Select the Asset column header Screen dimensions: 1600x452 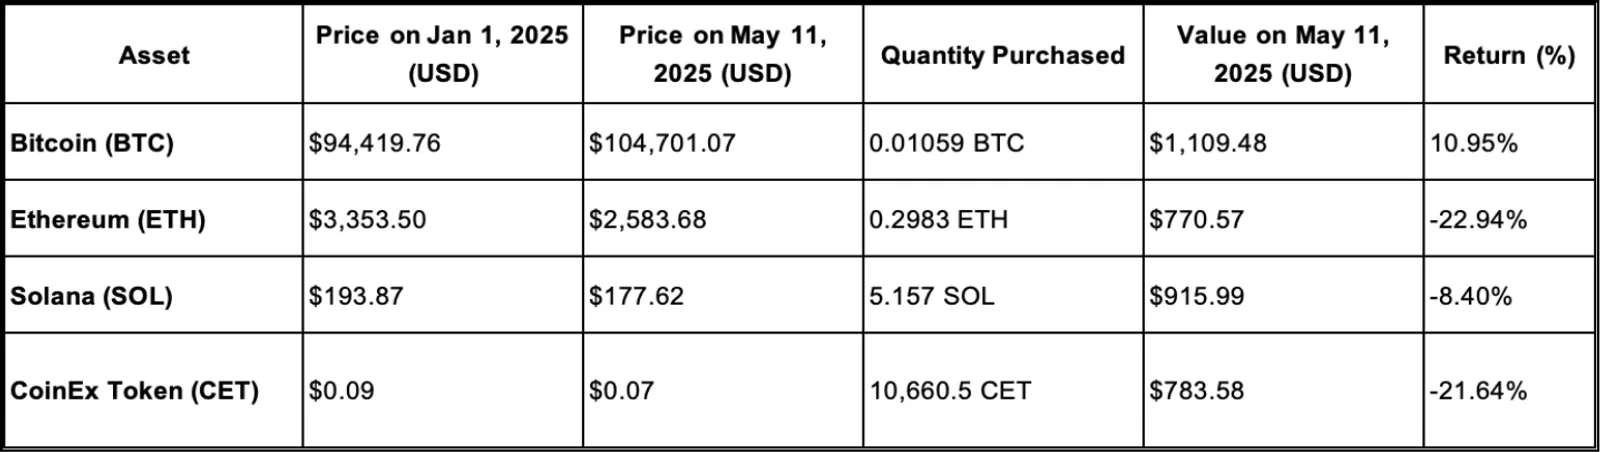click(153, 55)
